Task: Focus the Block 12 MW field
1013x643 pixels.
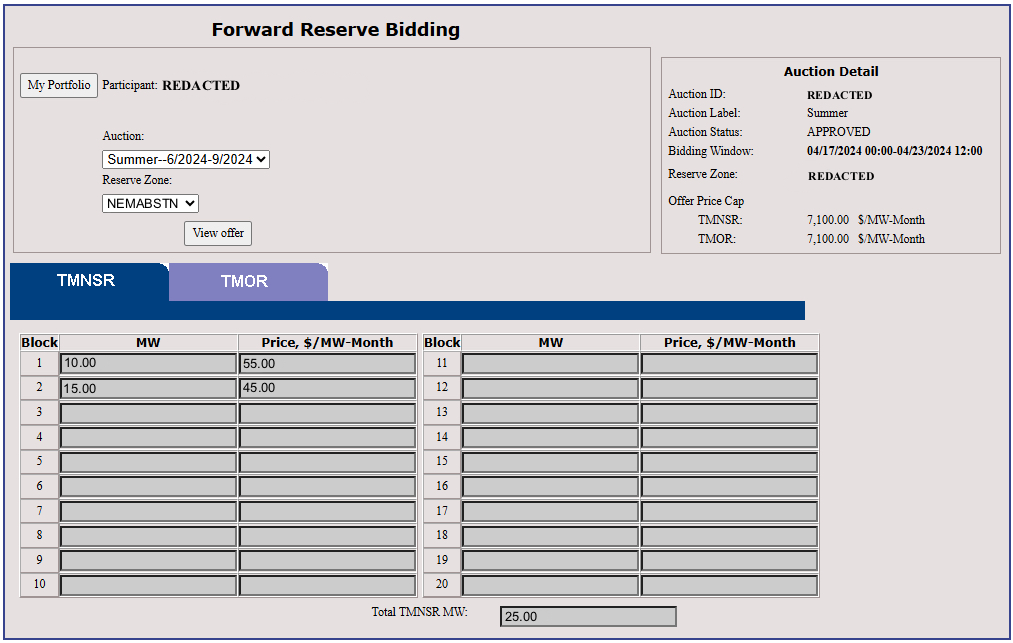Action: [x=550, y=388]
